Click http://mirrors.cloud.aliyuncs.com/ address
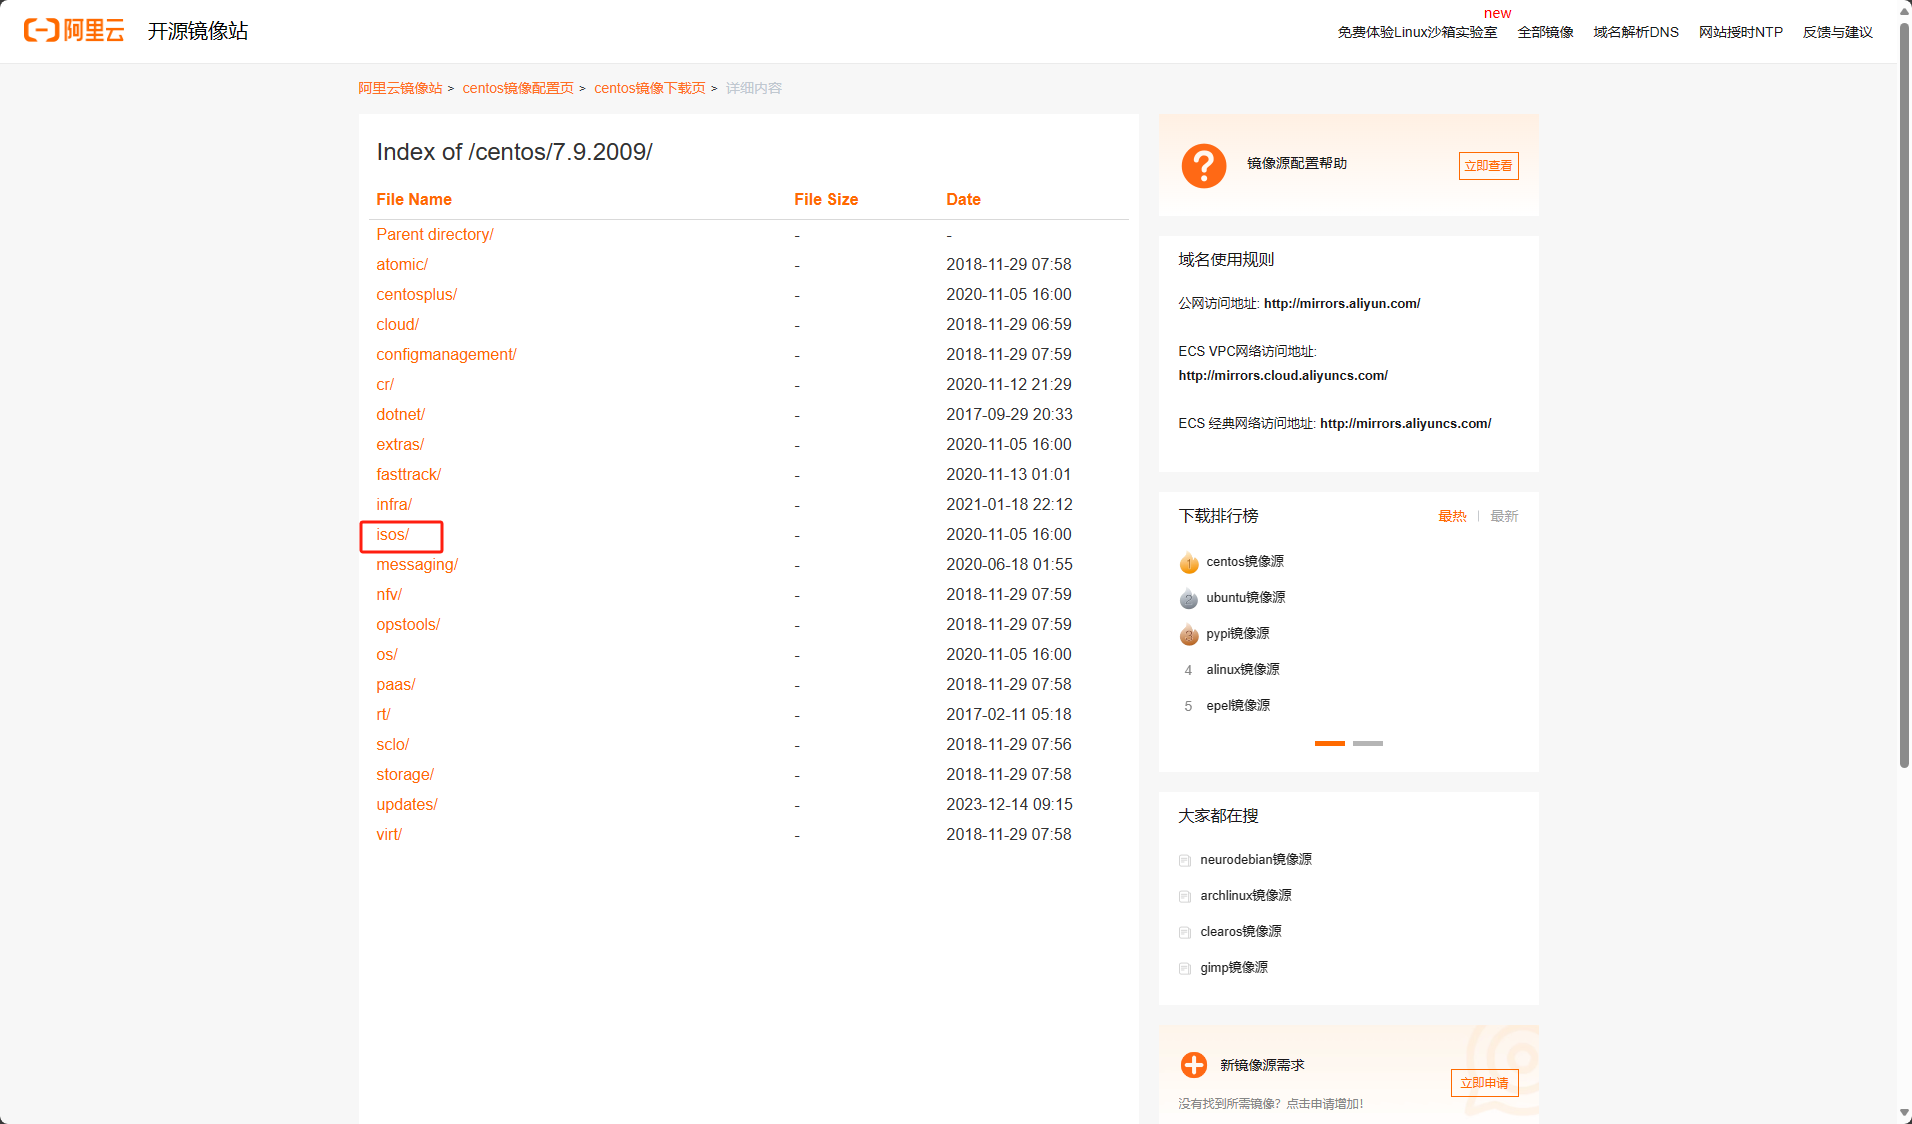Screen dimensions: 1912x1124 1283,376
